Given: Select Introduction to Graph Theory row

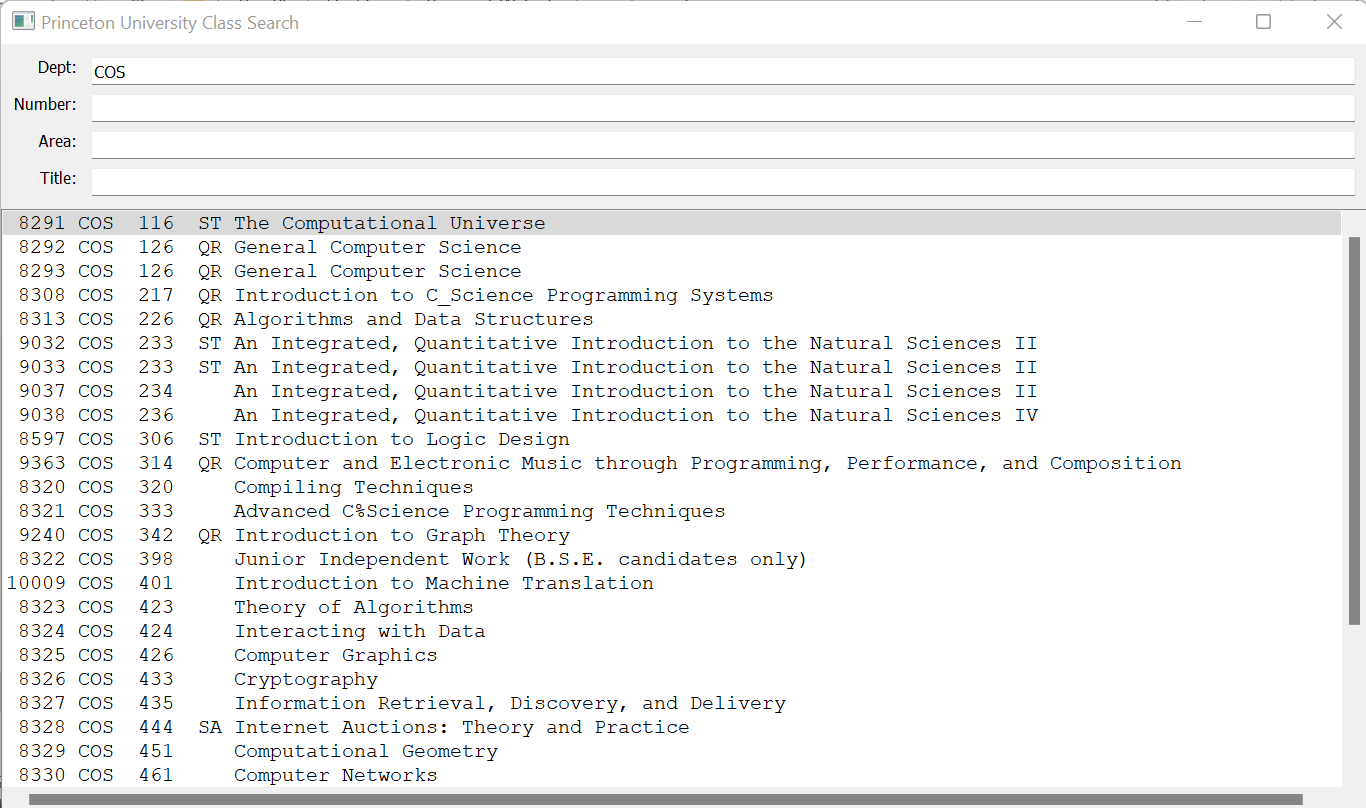Looking at the screenshot, I should (x=672, y=535).
